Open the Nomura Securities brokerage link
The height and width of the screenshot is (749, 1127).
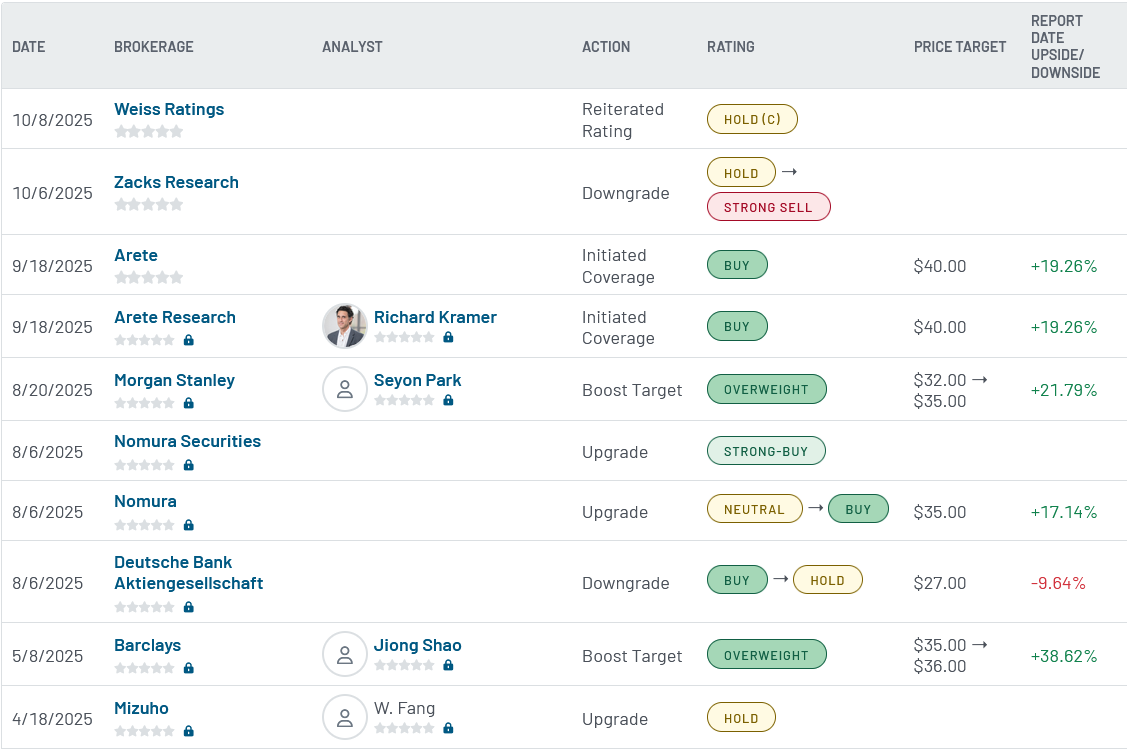[187, 441]
